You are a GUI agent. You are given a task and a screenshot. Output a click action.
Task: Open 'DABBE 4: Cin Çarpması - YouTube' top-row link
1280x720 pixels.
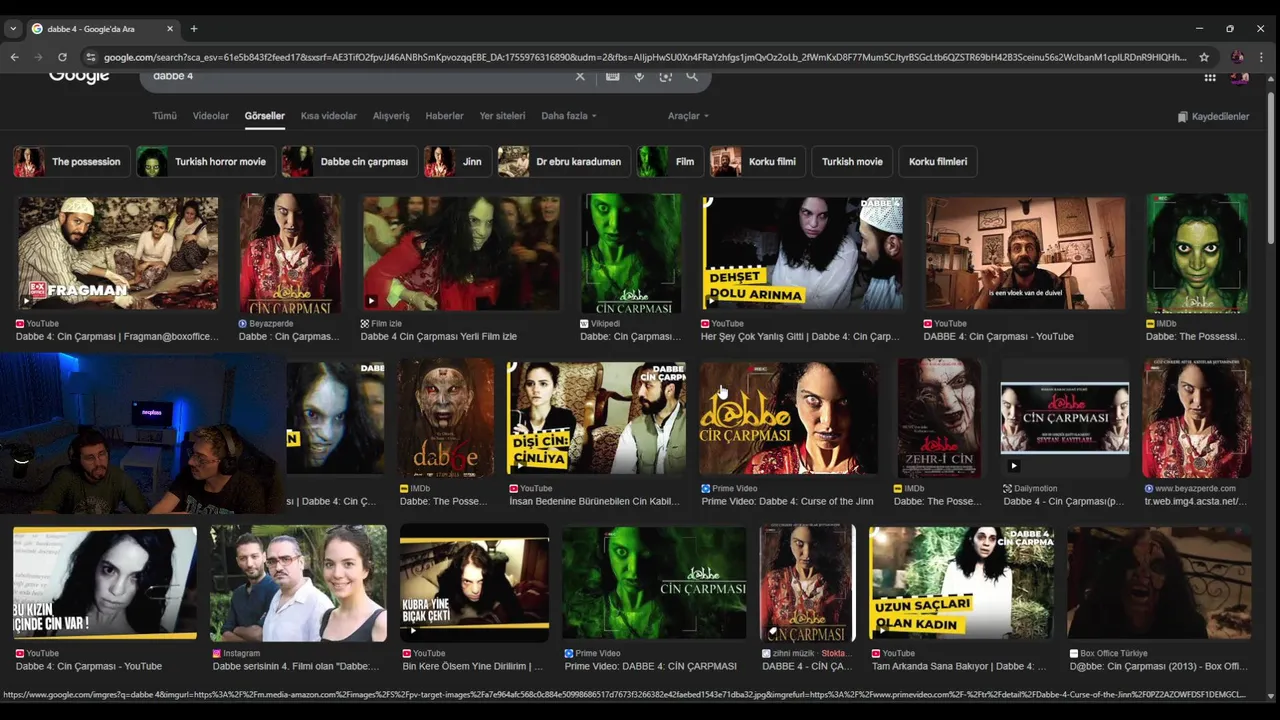pyautogui.click(x=998, y=337)
